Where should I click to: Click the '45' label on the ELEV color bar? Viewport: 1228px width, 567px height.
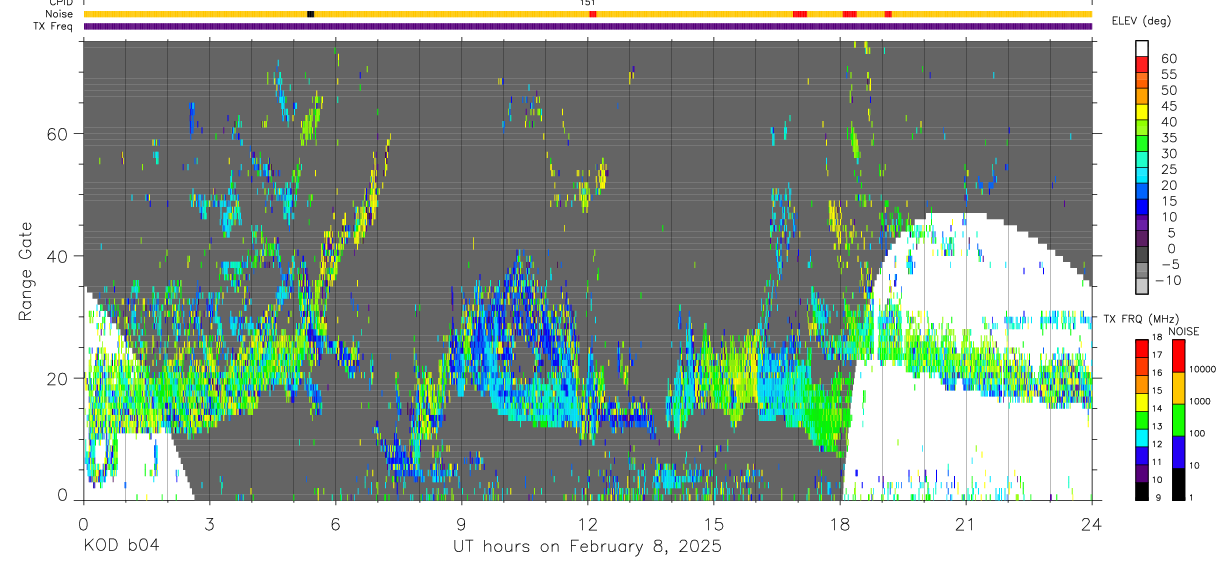click(1168, 106)
